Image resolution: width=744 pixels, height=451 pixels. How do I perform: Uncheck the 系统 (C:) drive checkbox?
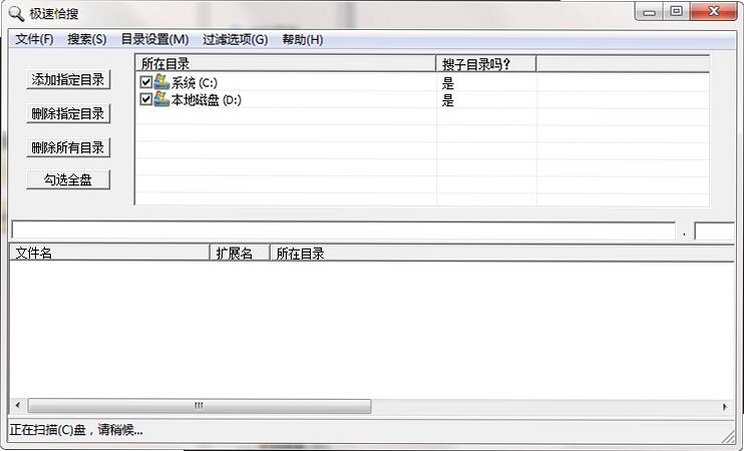(x=146, y=83)
